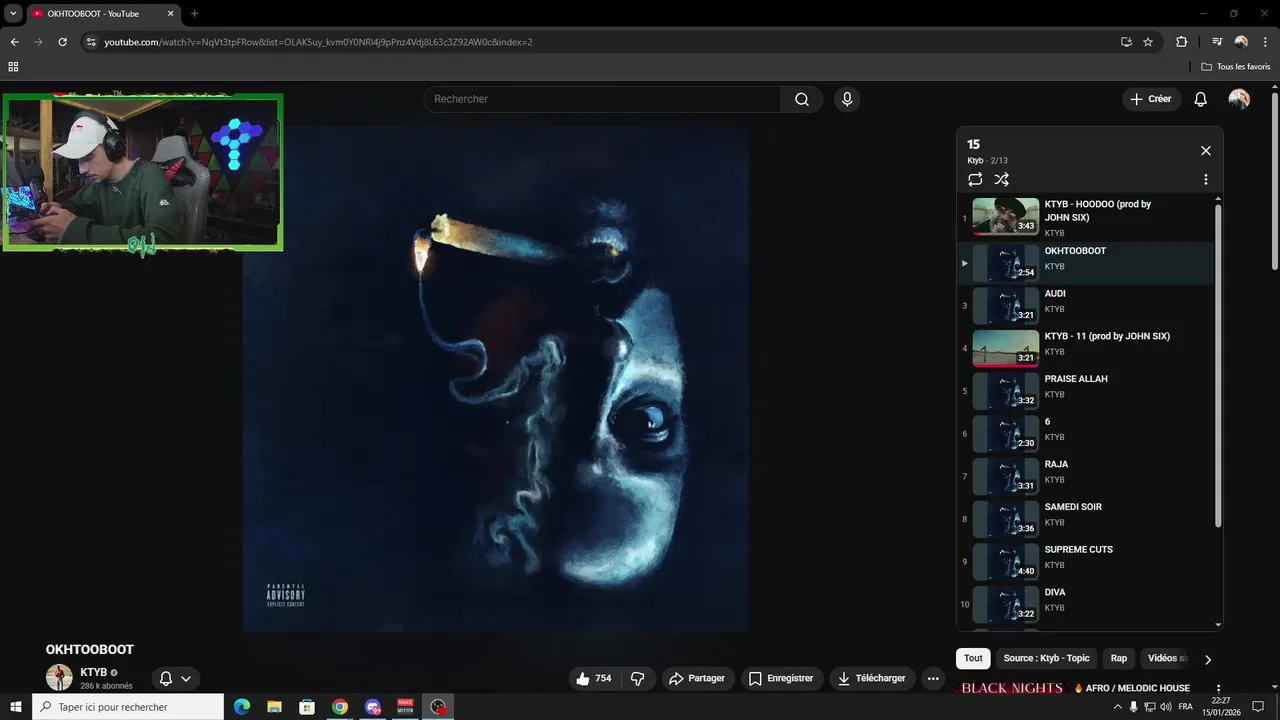
Task: Open the YouTube account avatar menu
Action: pyautogui.click(x=1239, y=99)
